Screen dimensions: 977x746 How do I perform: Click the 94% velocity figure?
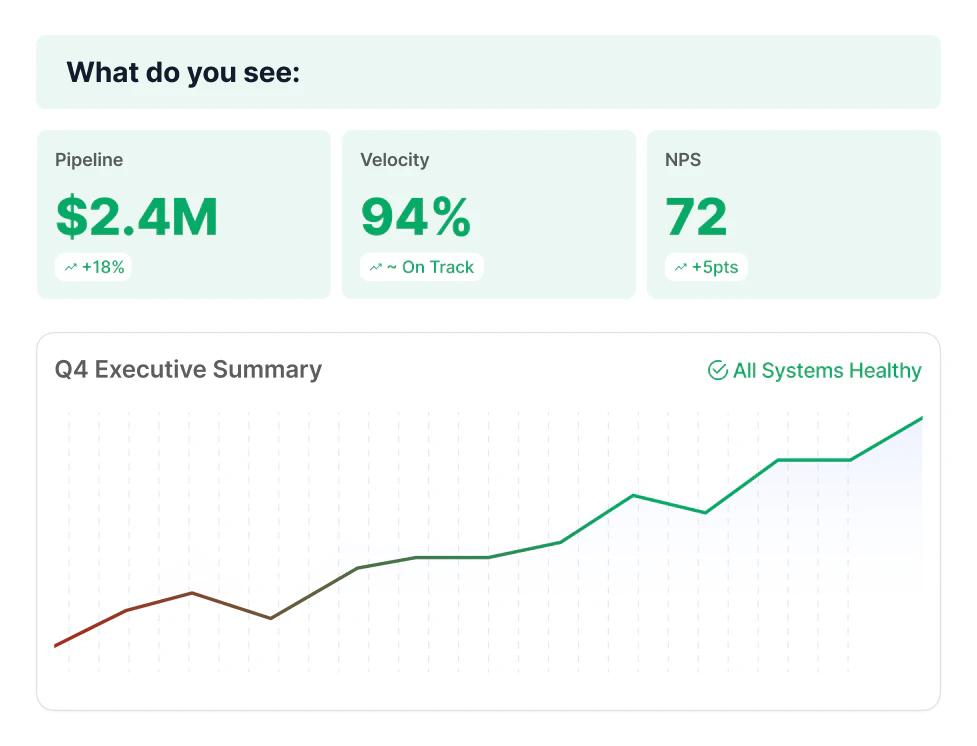415,217
